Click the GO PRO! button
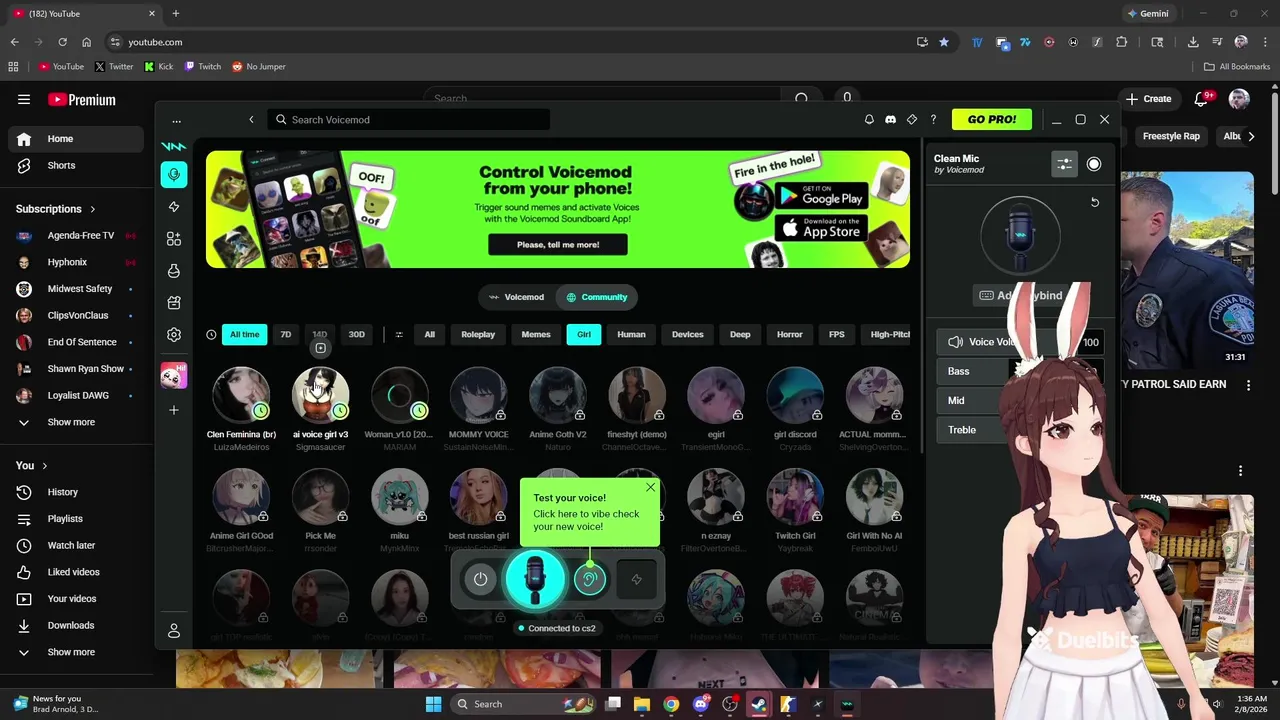1280x720 pixels. 992,120
